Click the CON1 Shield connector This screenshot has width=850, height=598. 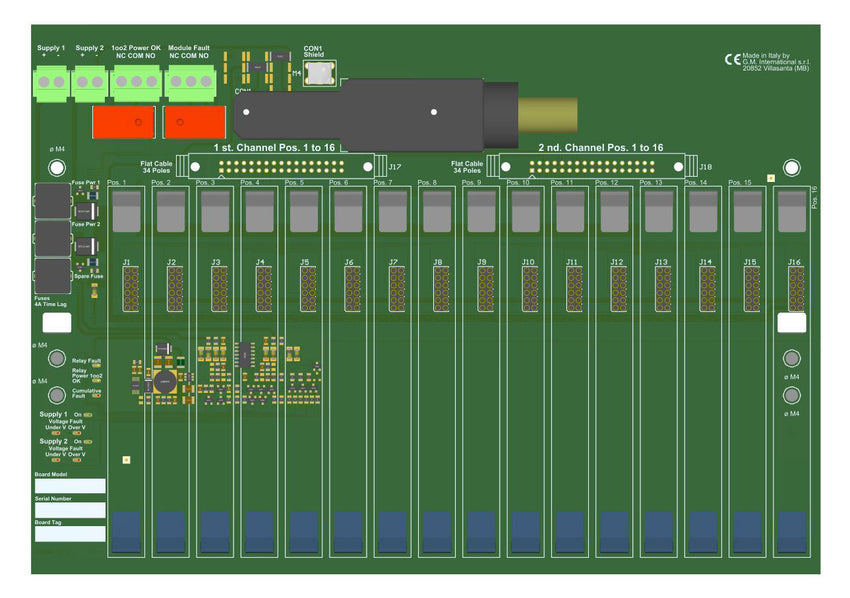point(318,72)
